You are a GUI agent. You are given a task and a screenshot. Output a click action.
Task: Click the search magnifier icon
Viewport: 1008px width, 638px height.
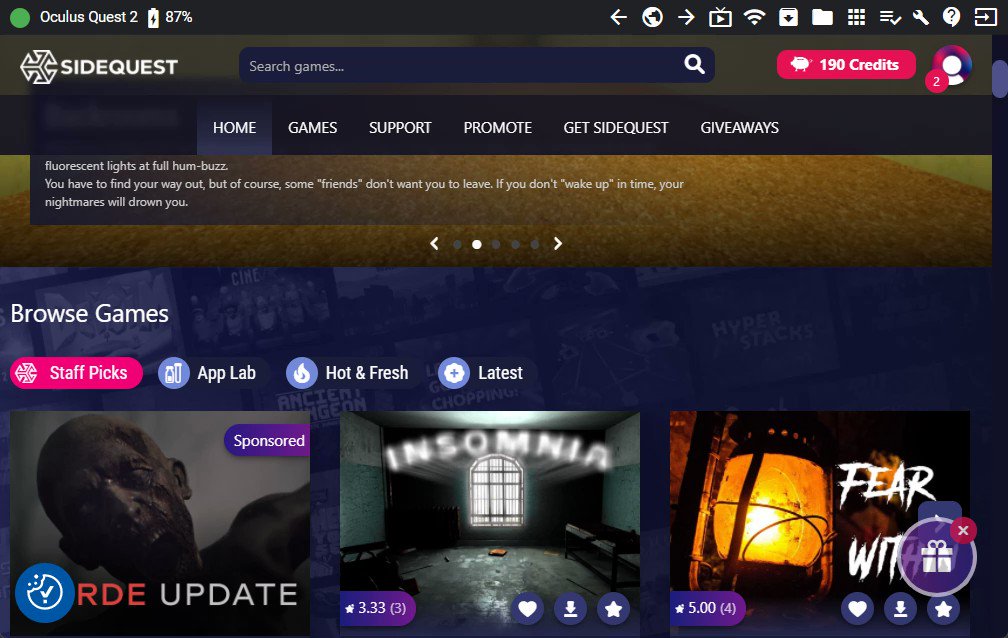694,64
